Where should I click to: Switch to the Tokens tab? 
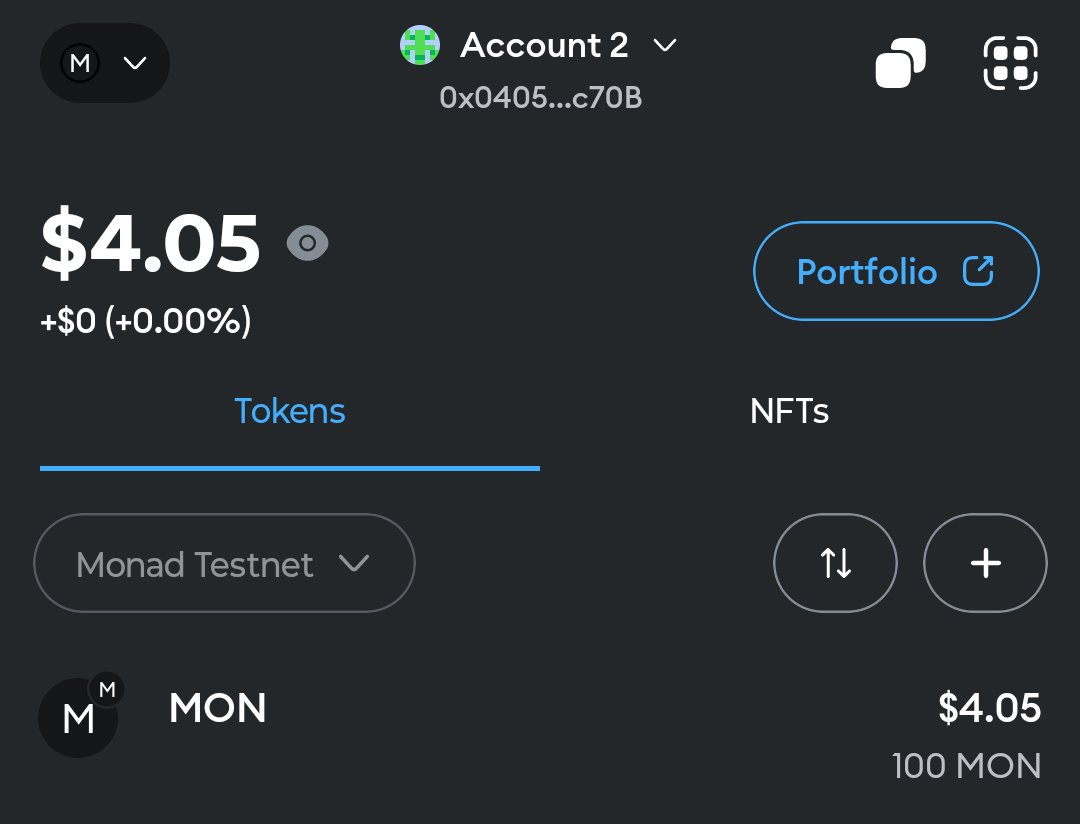pyautogui.click(x=290, y=411)
